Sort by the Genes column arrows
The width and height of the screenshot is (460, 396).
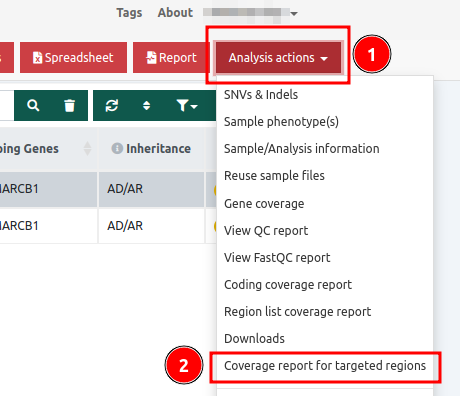tap(87, 149)
